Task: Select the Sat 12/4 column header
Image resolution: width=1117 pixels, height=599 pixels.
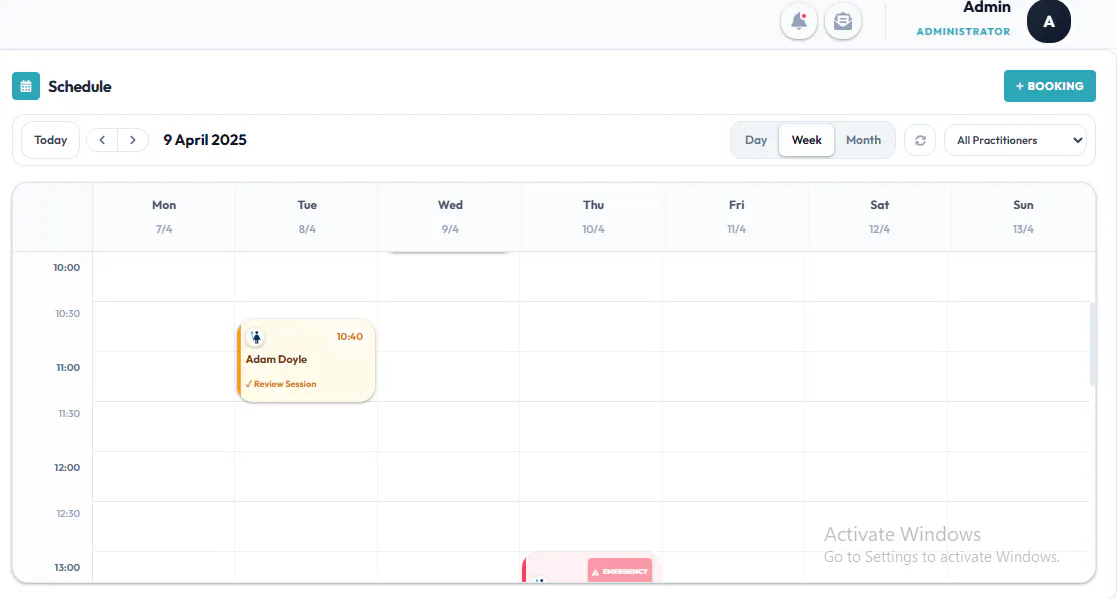Action: point(880,217)
